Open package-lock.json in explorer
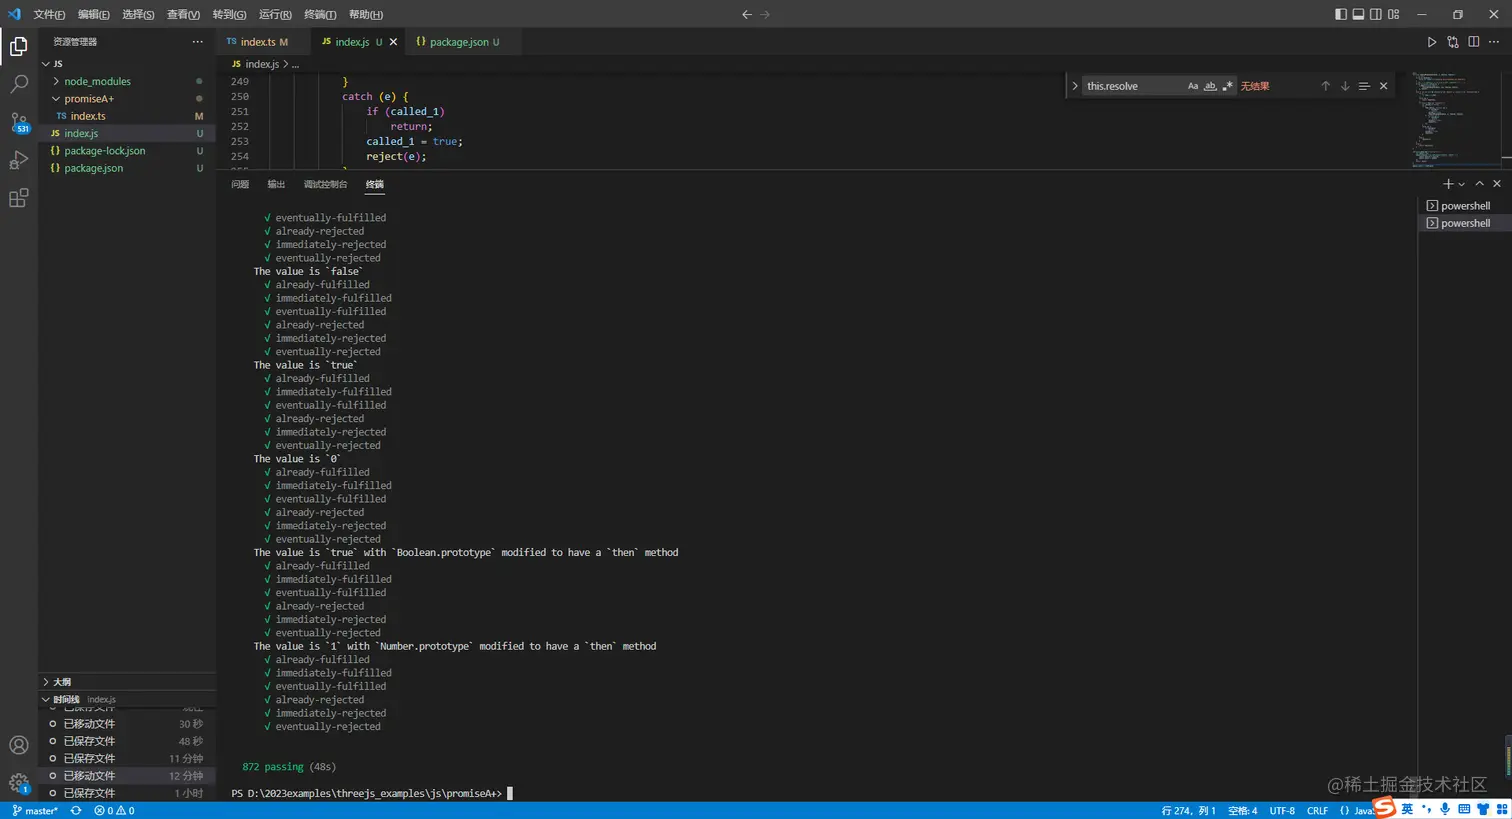The image size is (1512, 819). [127, 151]
